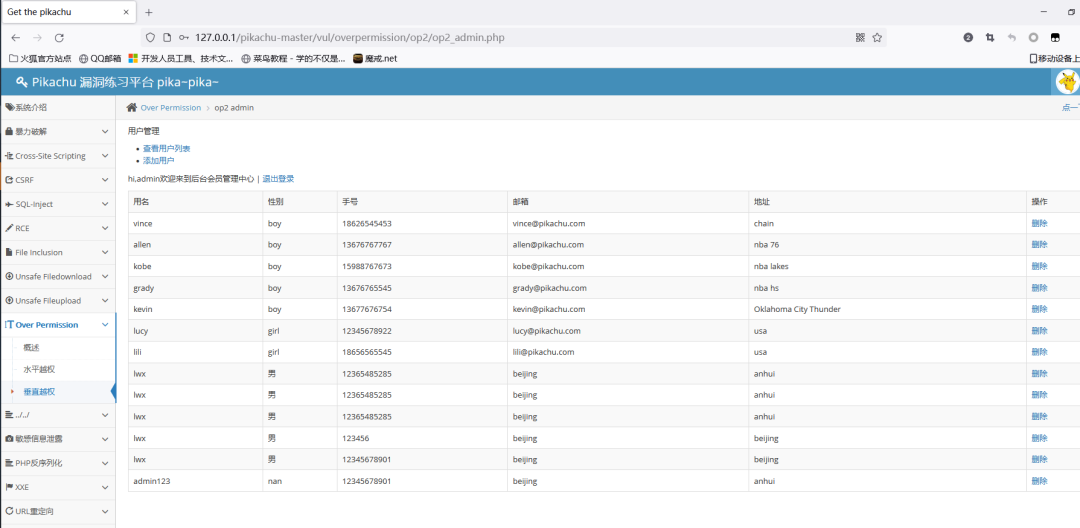Expand CSRF sidebar menu

[58, 180]
